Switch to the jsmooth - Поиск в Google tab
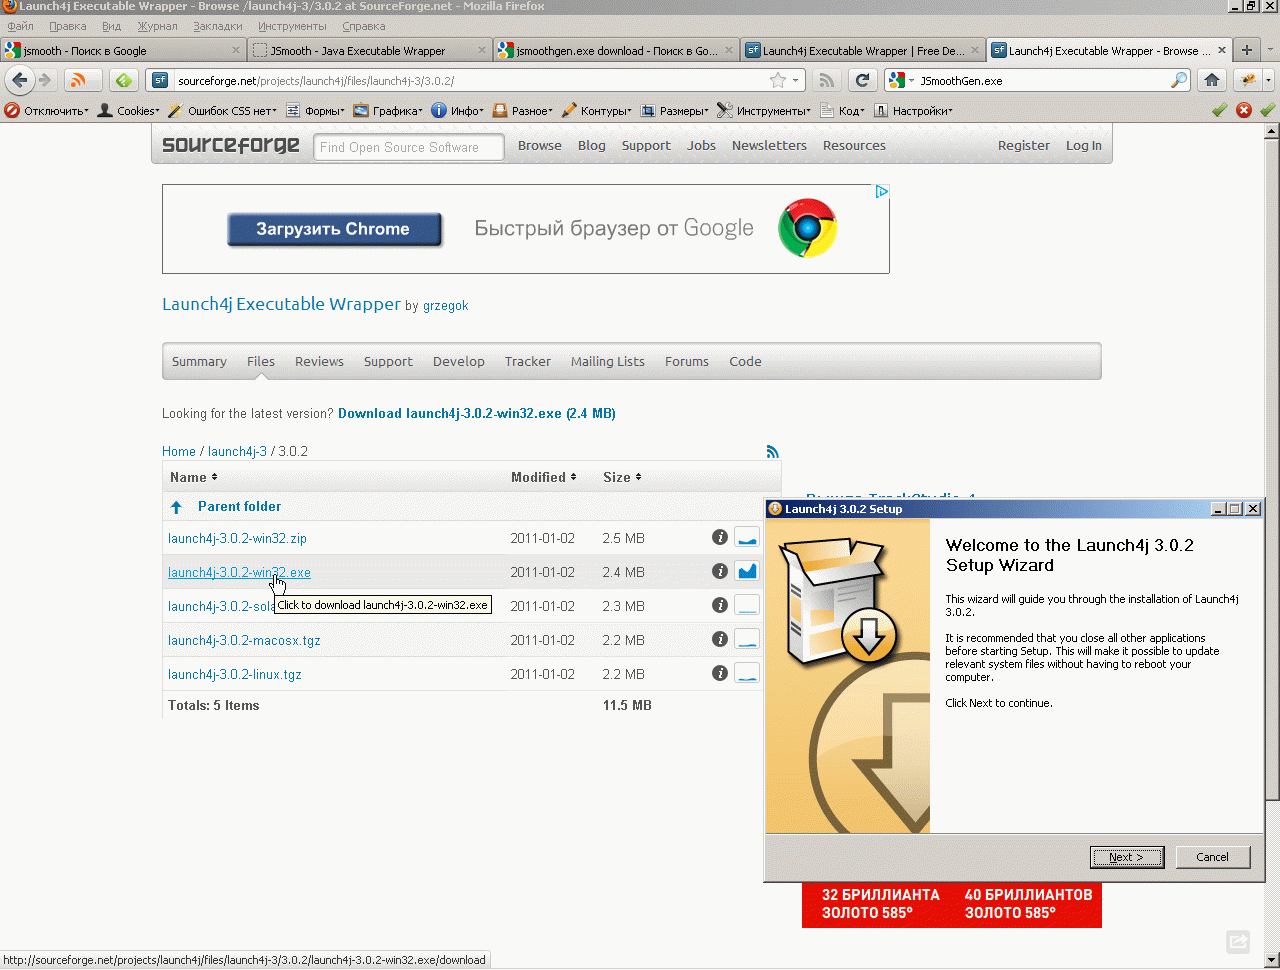This screenshot has width=1280, height=970. (124, 50)
